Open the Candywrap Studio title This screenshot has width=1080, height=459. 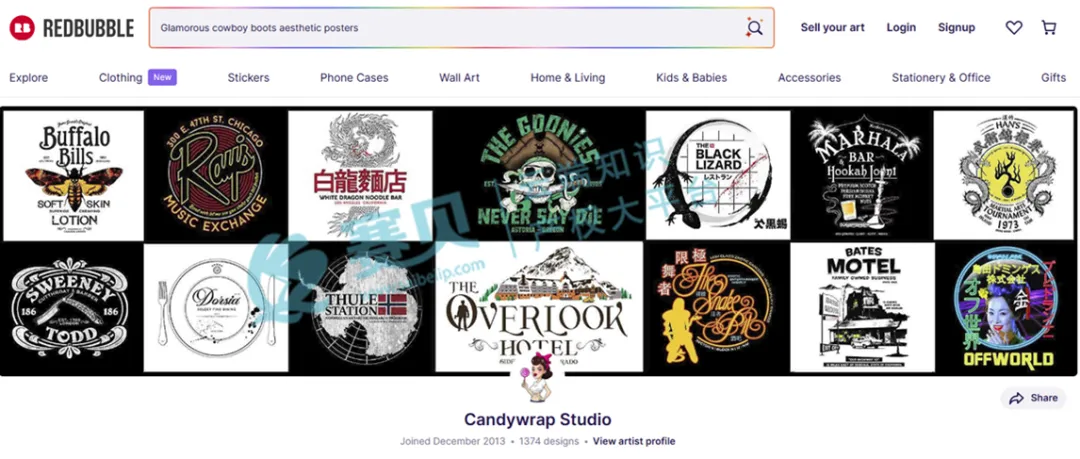(x=537, y=419)
